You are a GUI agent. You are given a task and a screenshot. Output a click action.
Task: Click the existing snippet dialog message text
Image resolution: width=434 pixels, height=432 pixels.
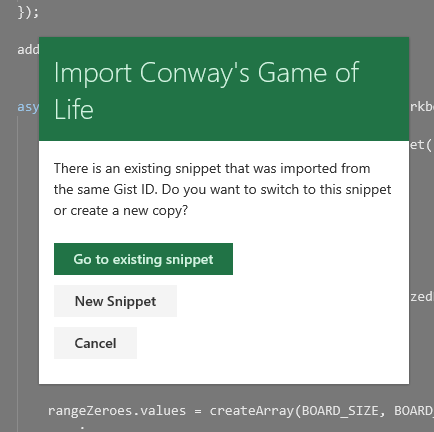(222, 189)
